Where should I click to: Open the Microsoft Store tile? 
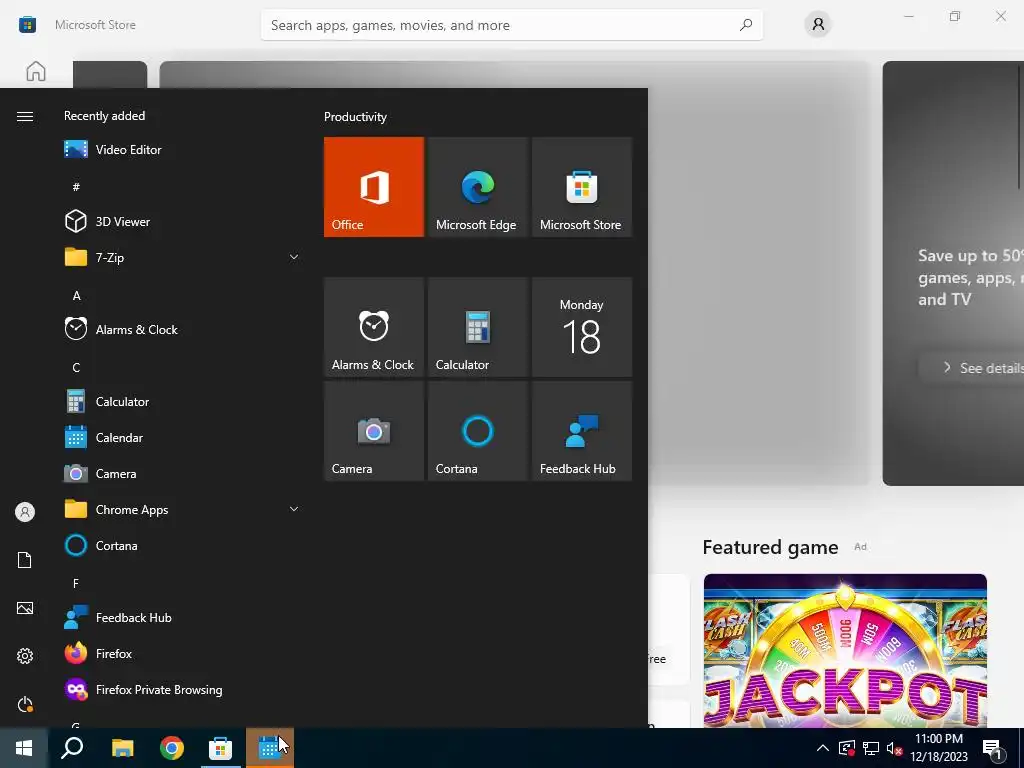(x=582, y=187)
